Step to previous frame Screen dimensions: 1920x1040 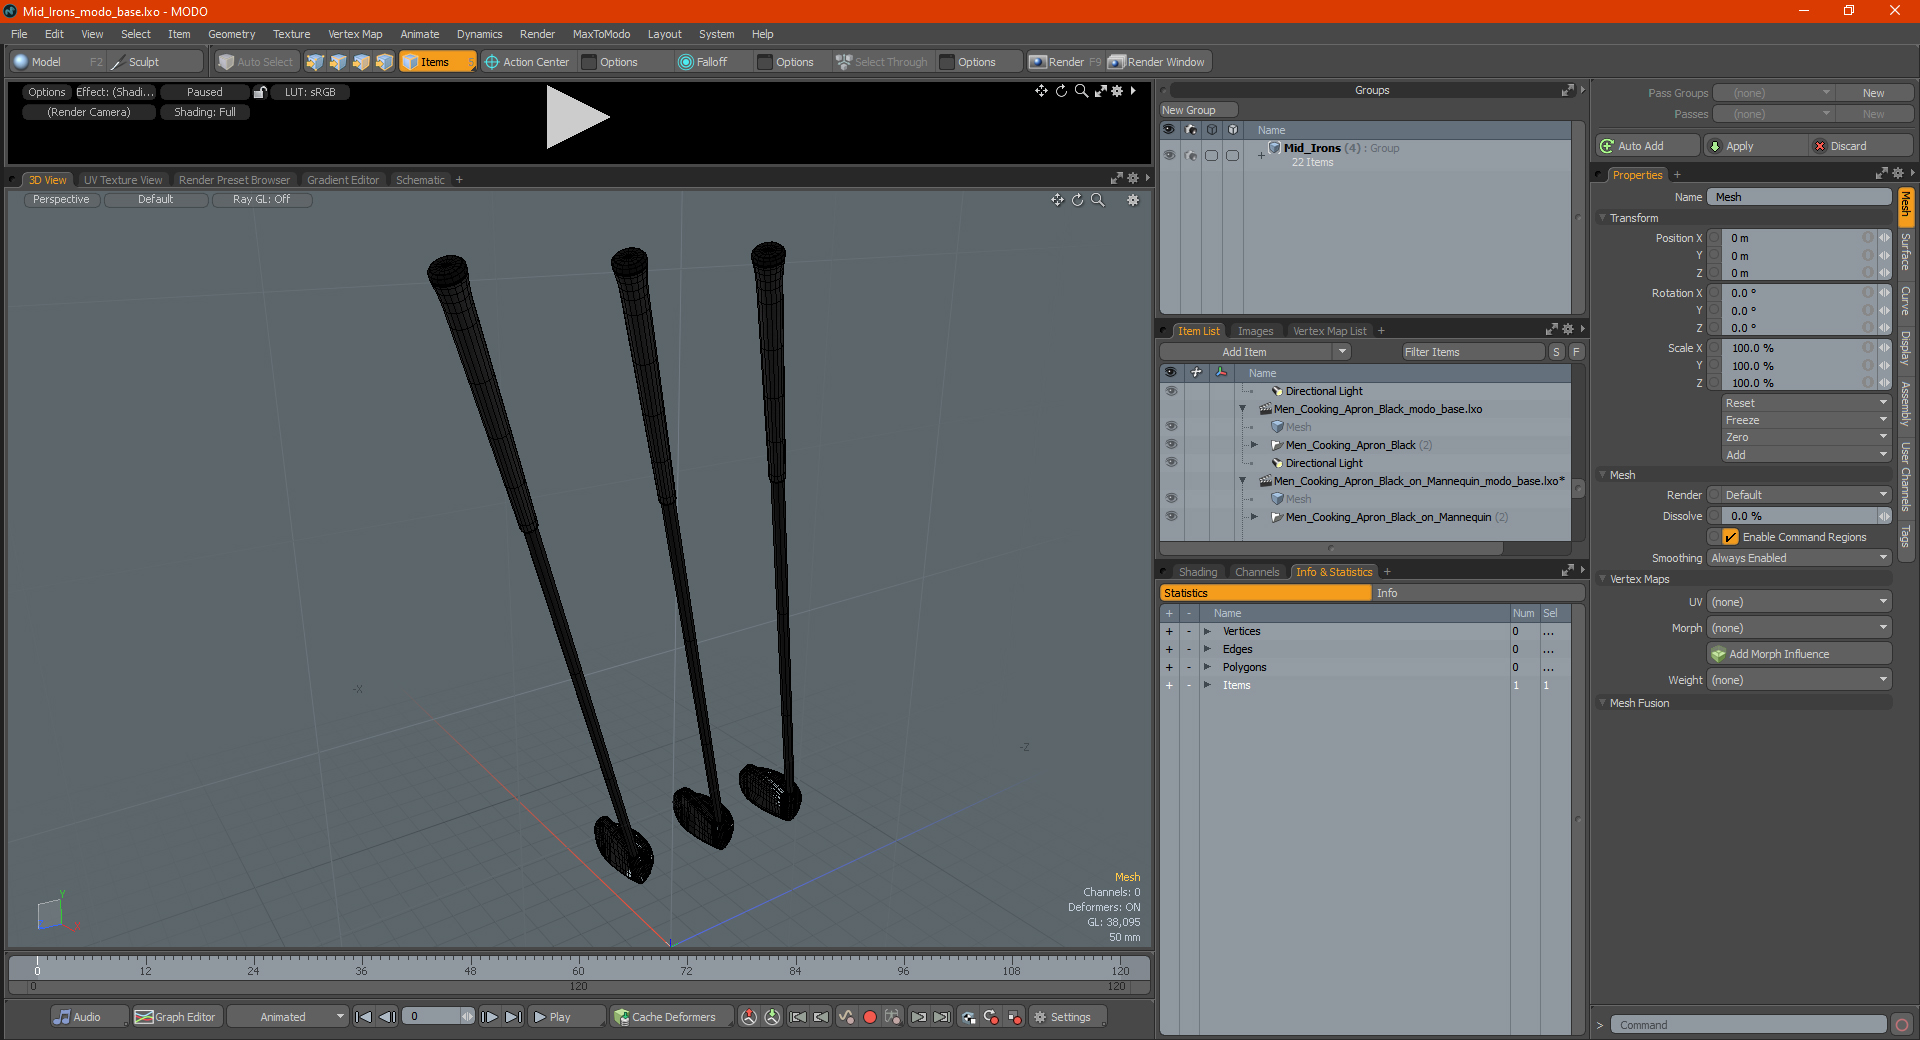(388, 1017)
